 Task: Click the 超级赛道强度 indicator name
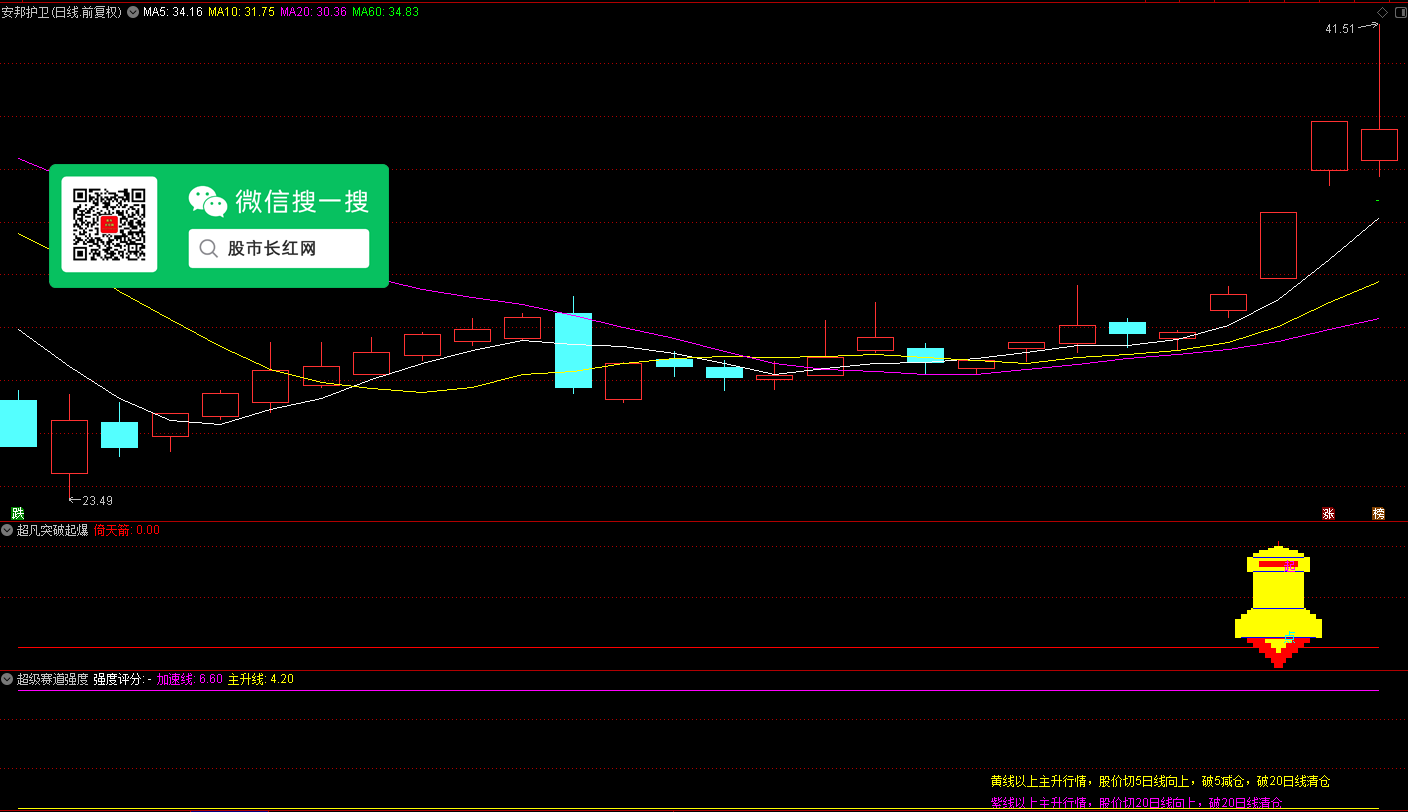coord(52,679)
